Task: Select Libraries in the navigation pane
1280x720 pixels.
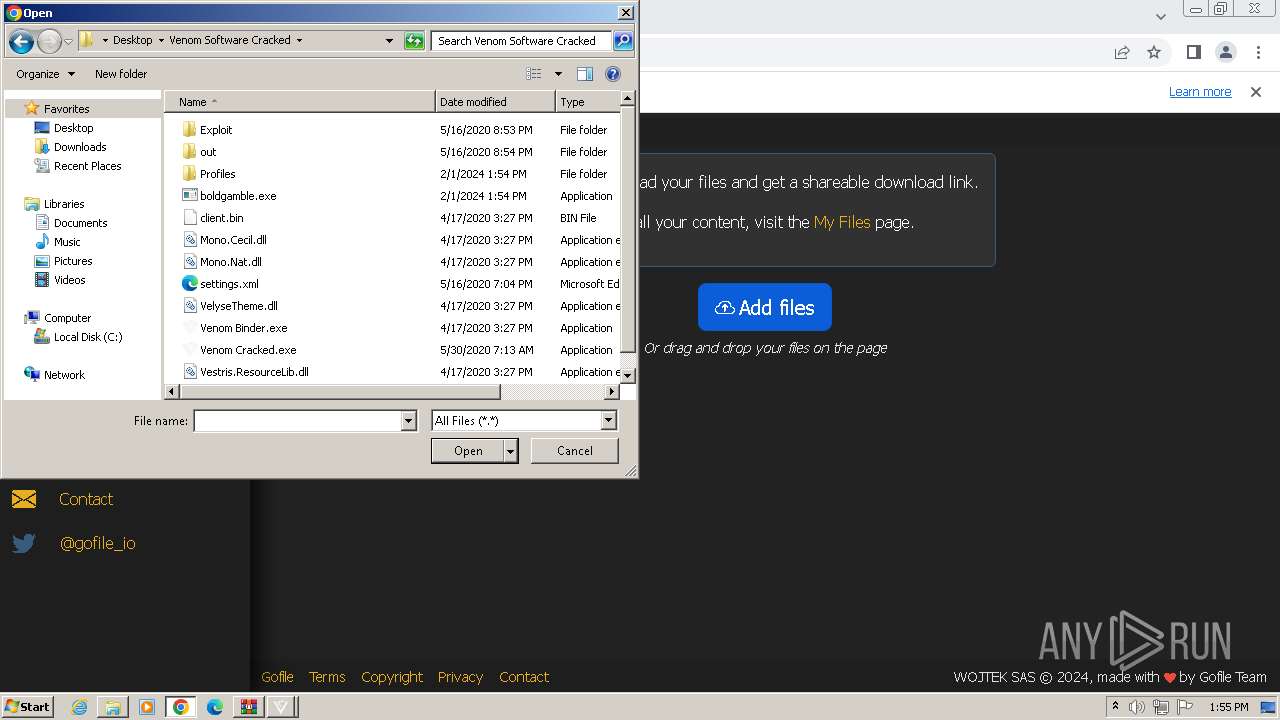Action: point(64,204)
